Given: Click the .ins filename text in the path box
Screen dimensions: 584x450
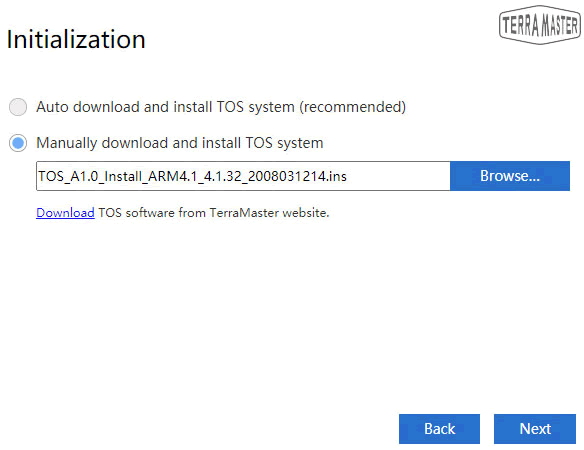Looking at the screenshot, I should 193,176.
